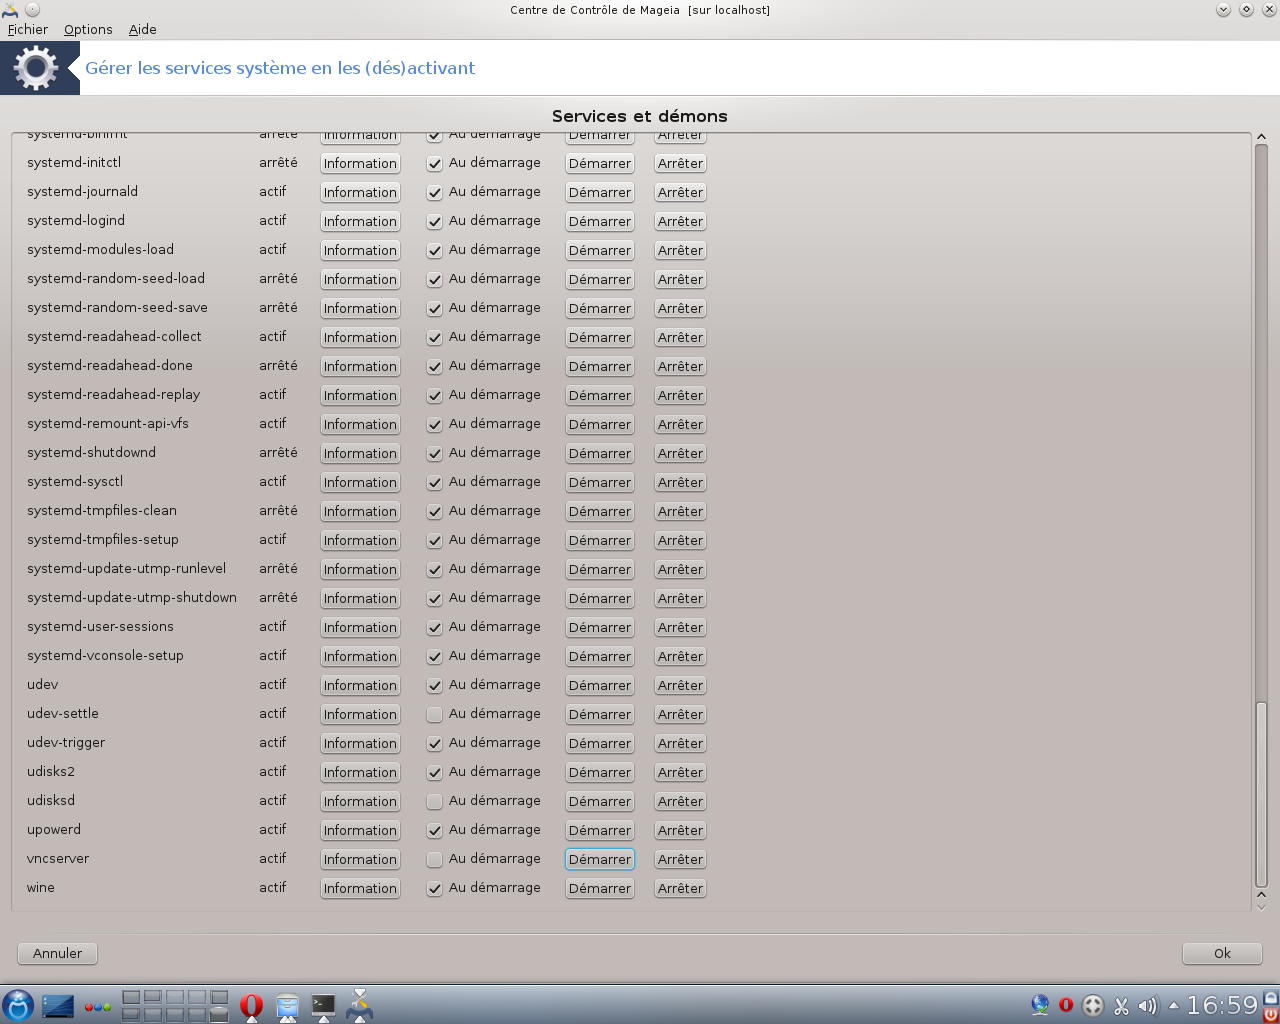This screenshot has height=1024, width=1280.
Task: Open the Aide menu
Action: (143, 29)
